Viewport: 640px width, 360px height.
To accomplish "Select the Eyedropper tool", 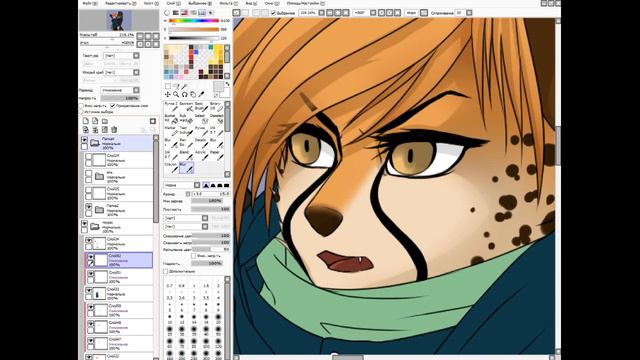I will (201, 94).
